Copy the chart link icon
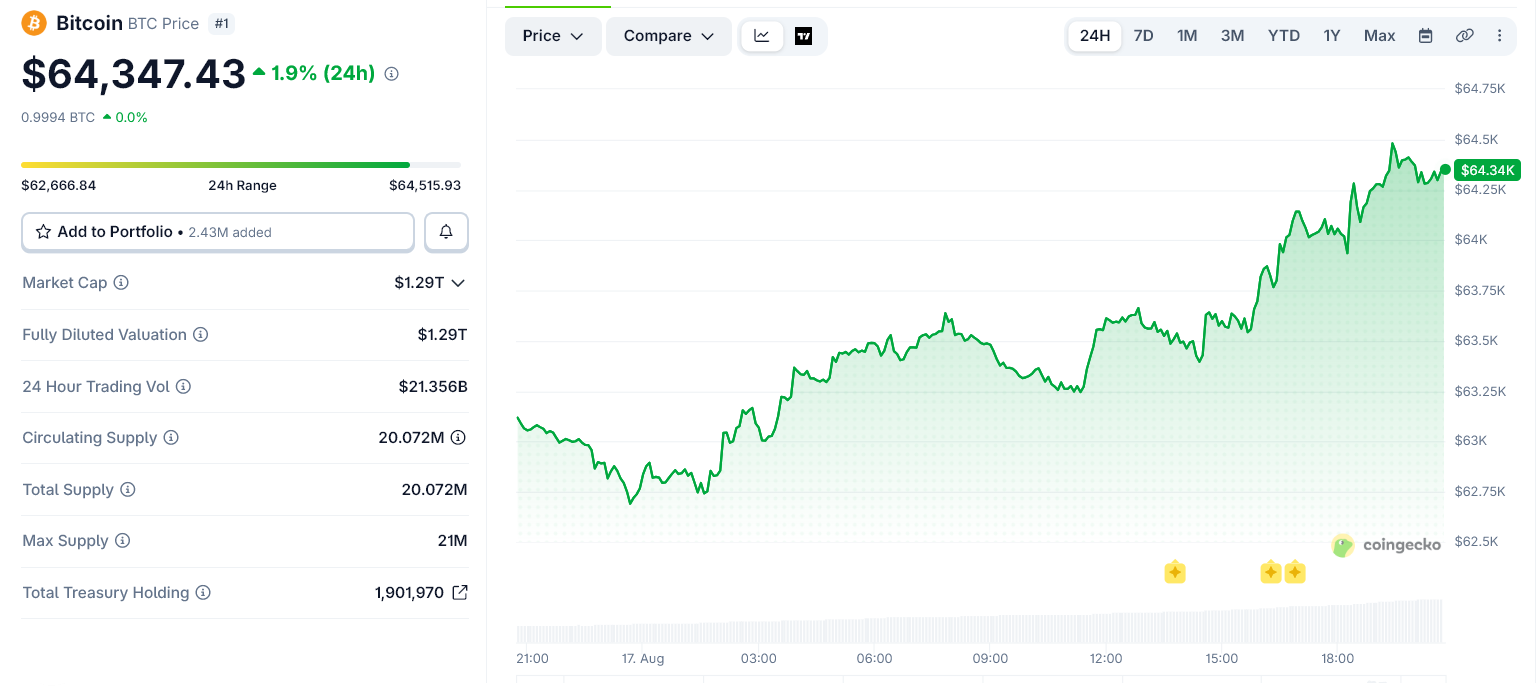Image resolution: width=1536 pixels, height=687 pixels. 1464,36
